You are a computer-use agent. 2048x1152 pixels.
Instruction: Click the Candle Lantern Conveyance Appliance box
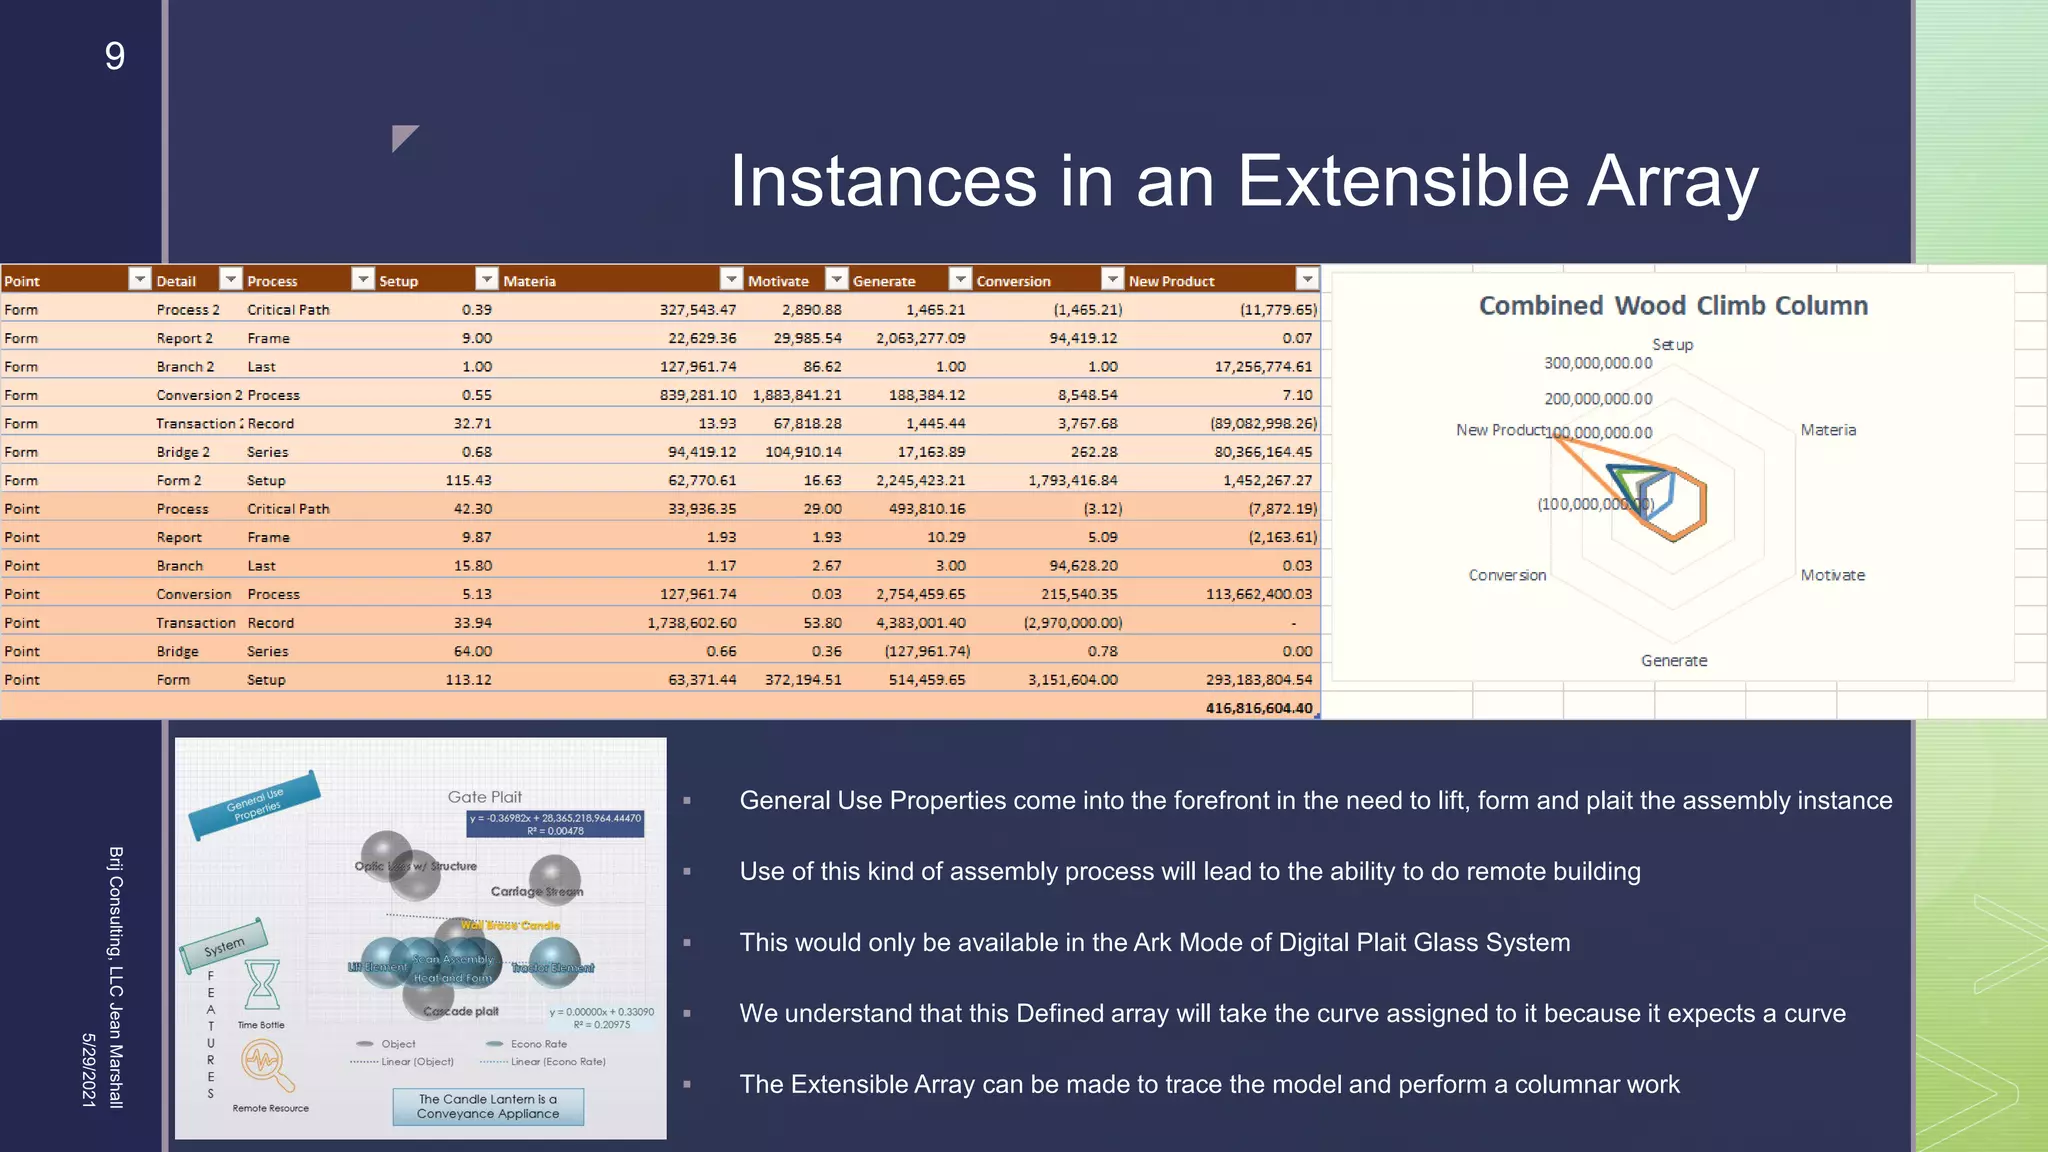[x=488, y=1106]
